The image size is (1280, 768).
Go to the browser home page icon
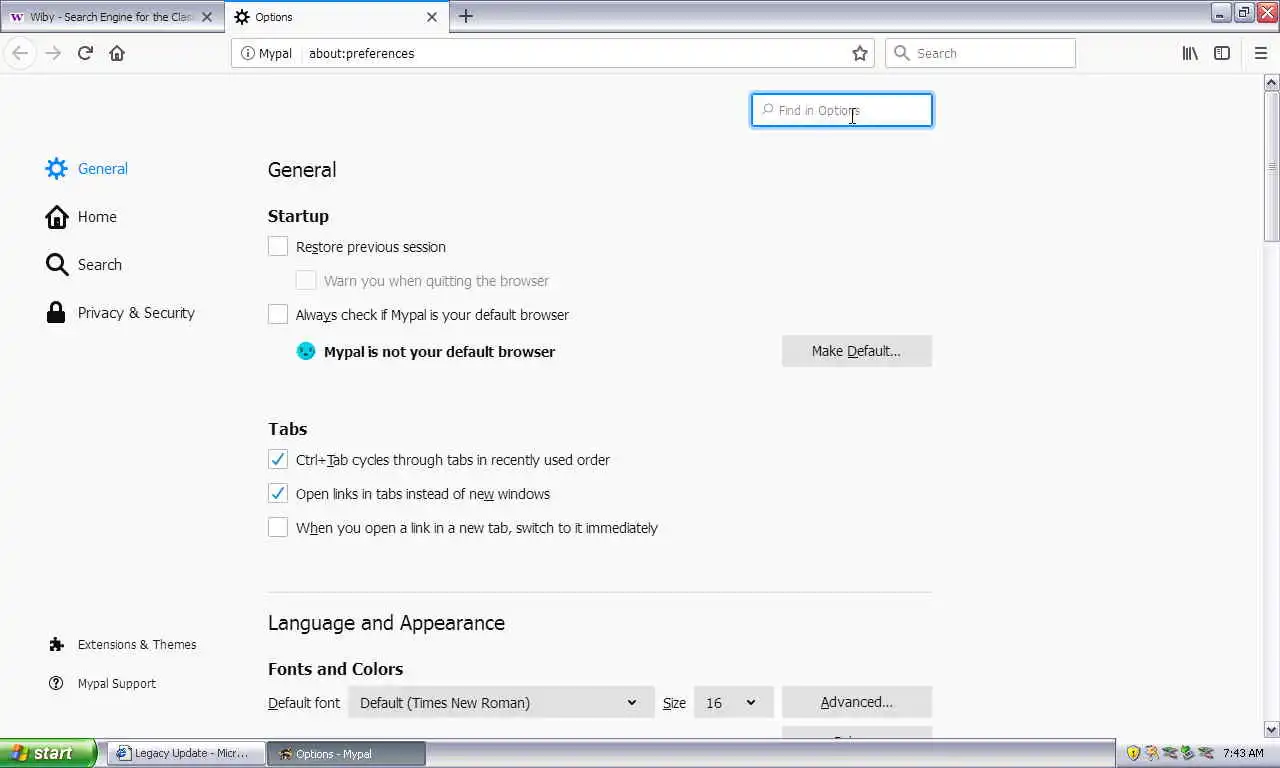117,53
